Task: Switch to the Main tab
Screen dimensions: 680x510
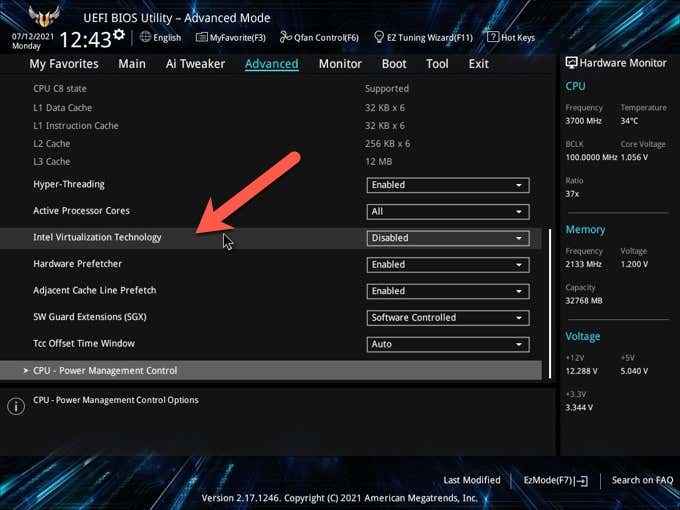Action: (132, 64)
